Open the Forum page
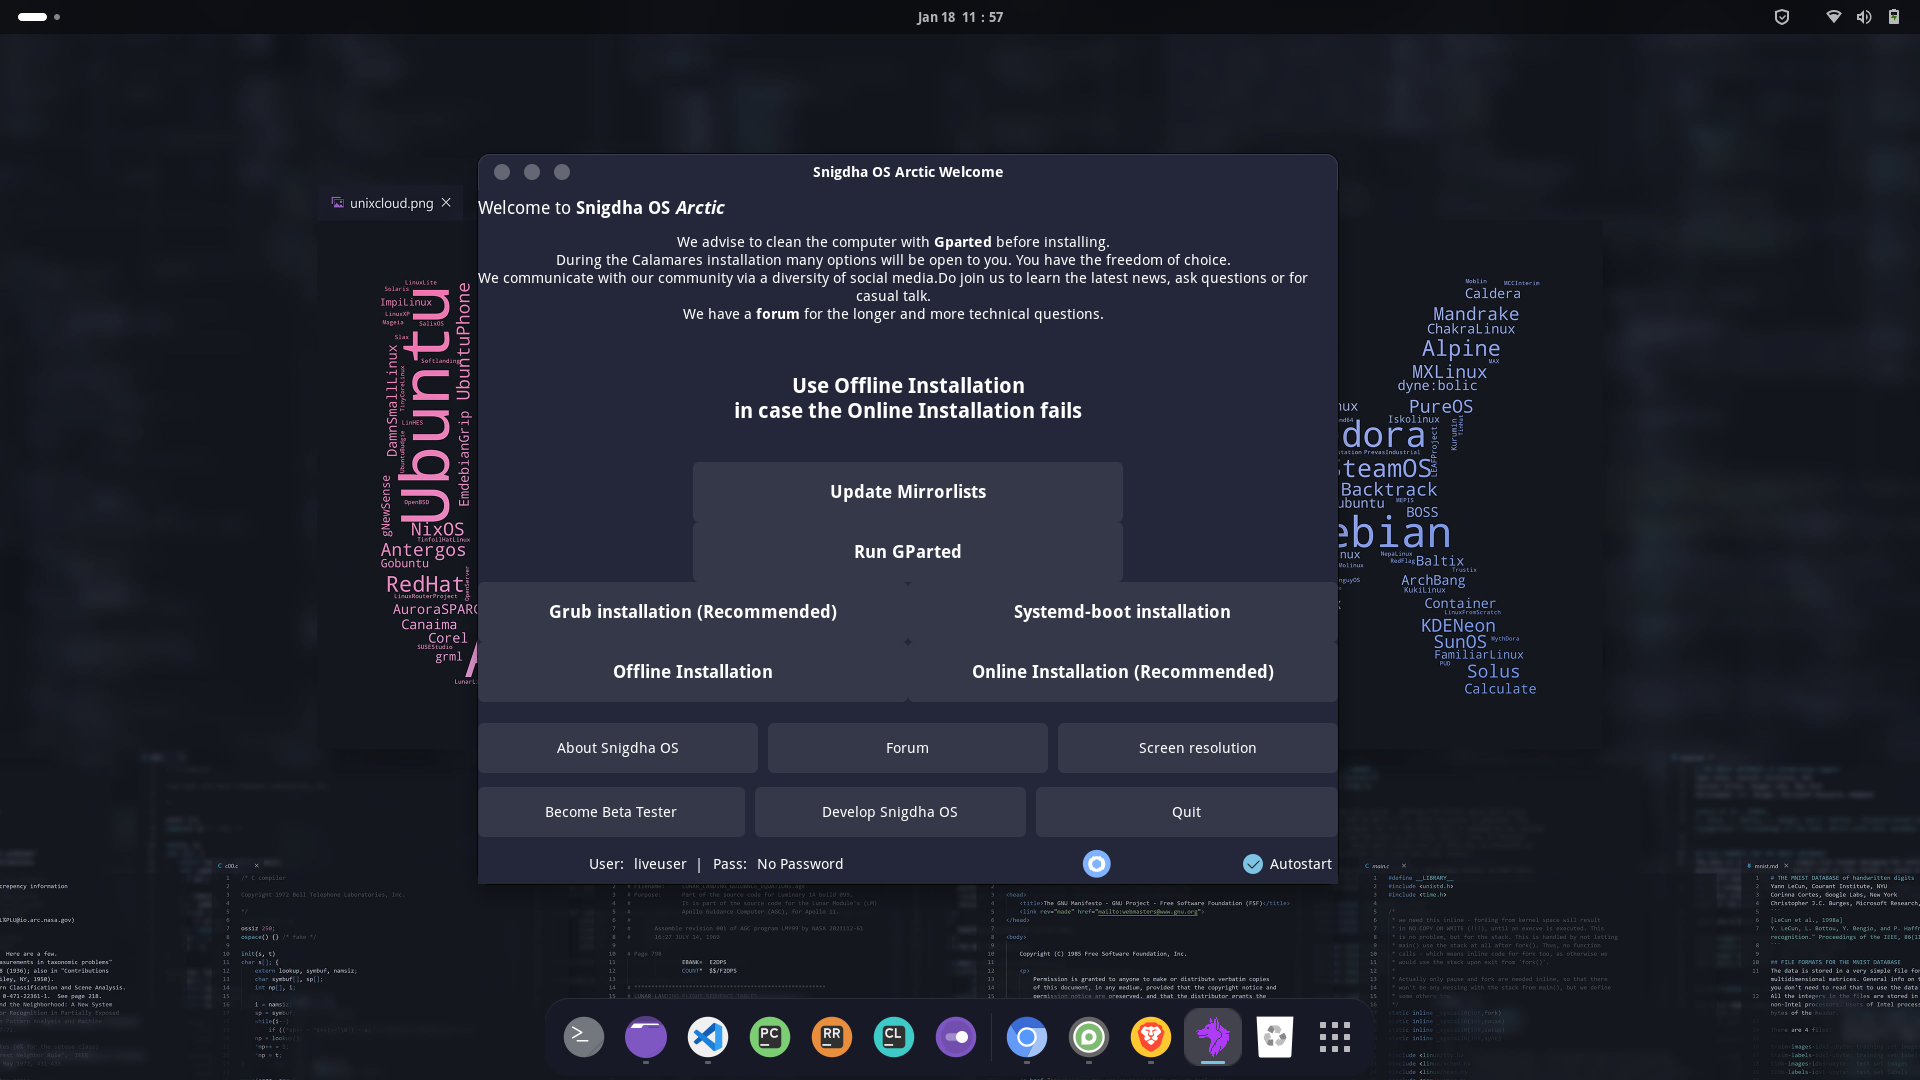Image resolution: width=1920 pixels, height=1080 pixels. tap(906, 747)
